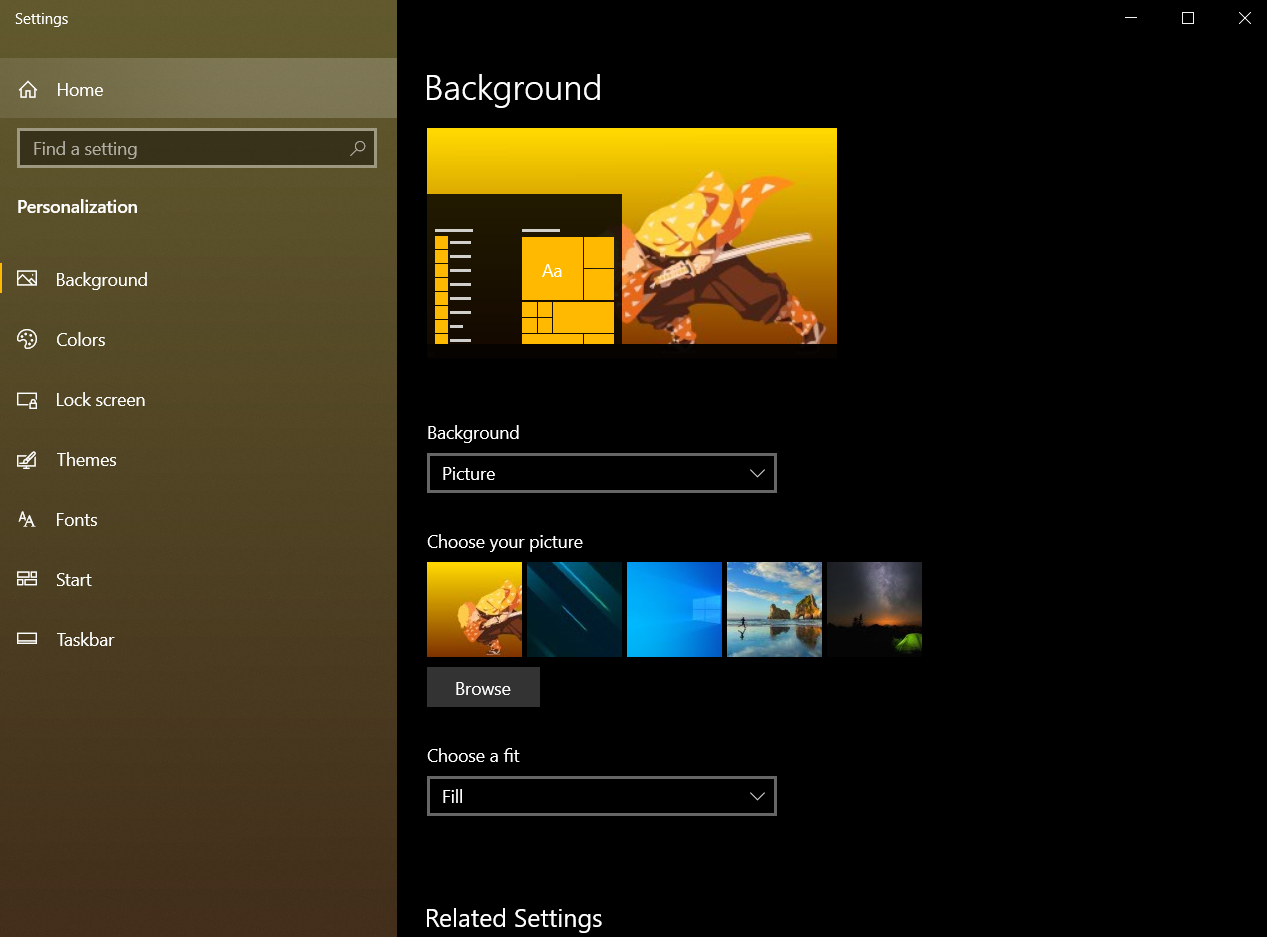Select the blue Windows logo wallpaper thumbnail
Screen dimensions: 1267x937
[x=674, y=609]
